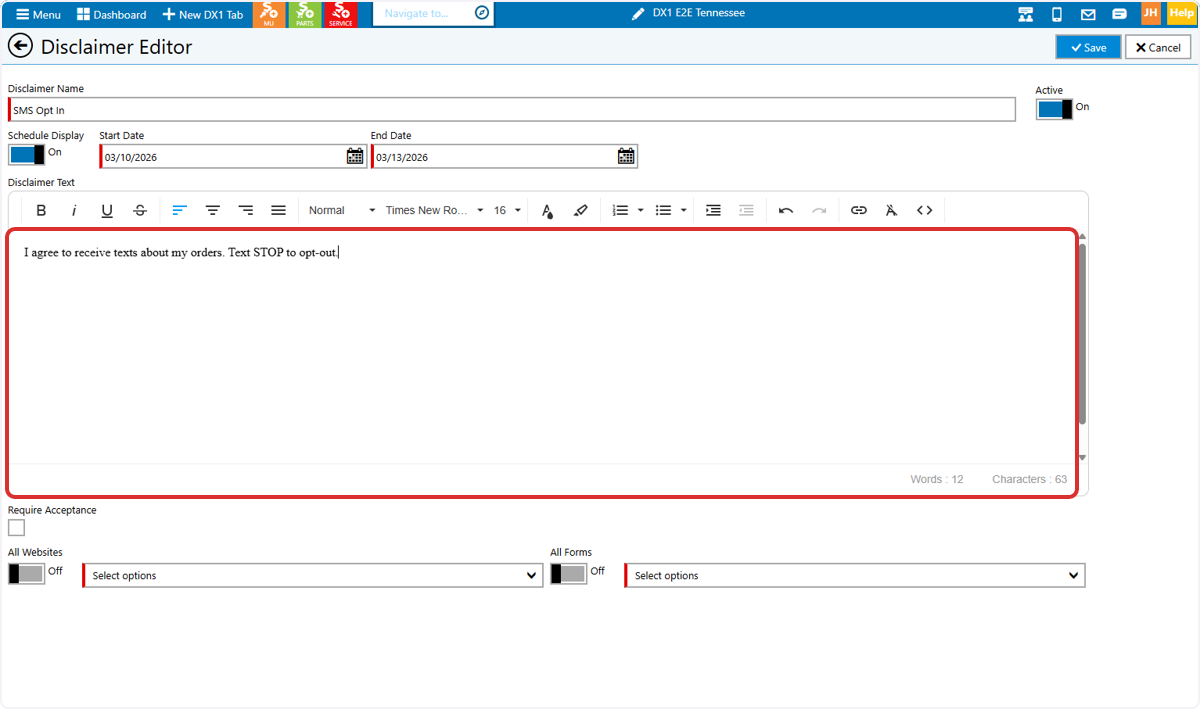Switch off the Schedule Display toggle
Viewport: 1200px width, 709px height.
pyautogui.click(x=27, y=154)
